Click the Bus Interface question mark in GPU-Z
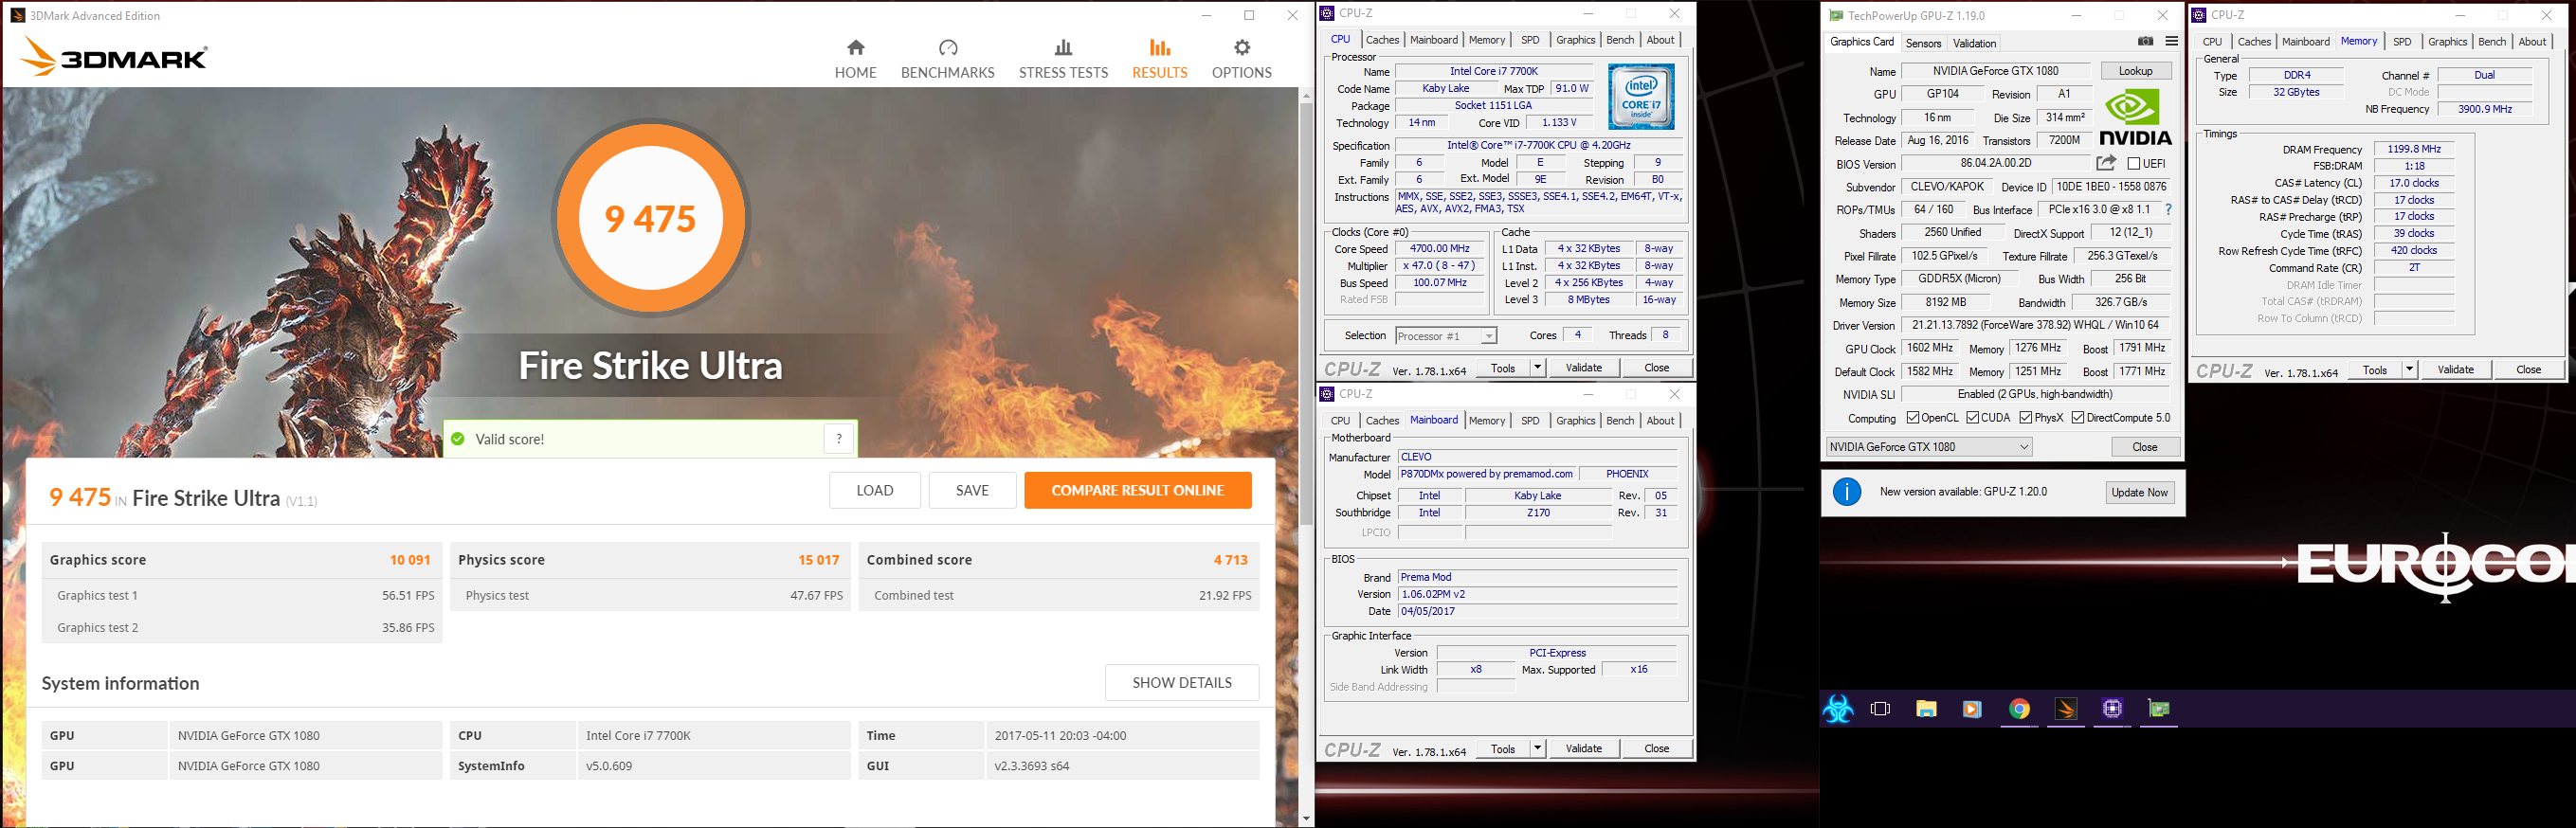2576x828 pixels. pyautogui.click(x=2168, y=210)
